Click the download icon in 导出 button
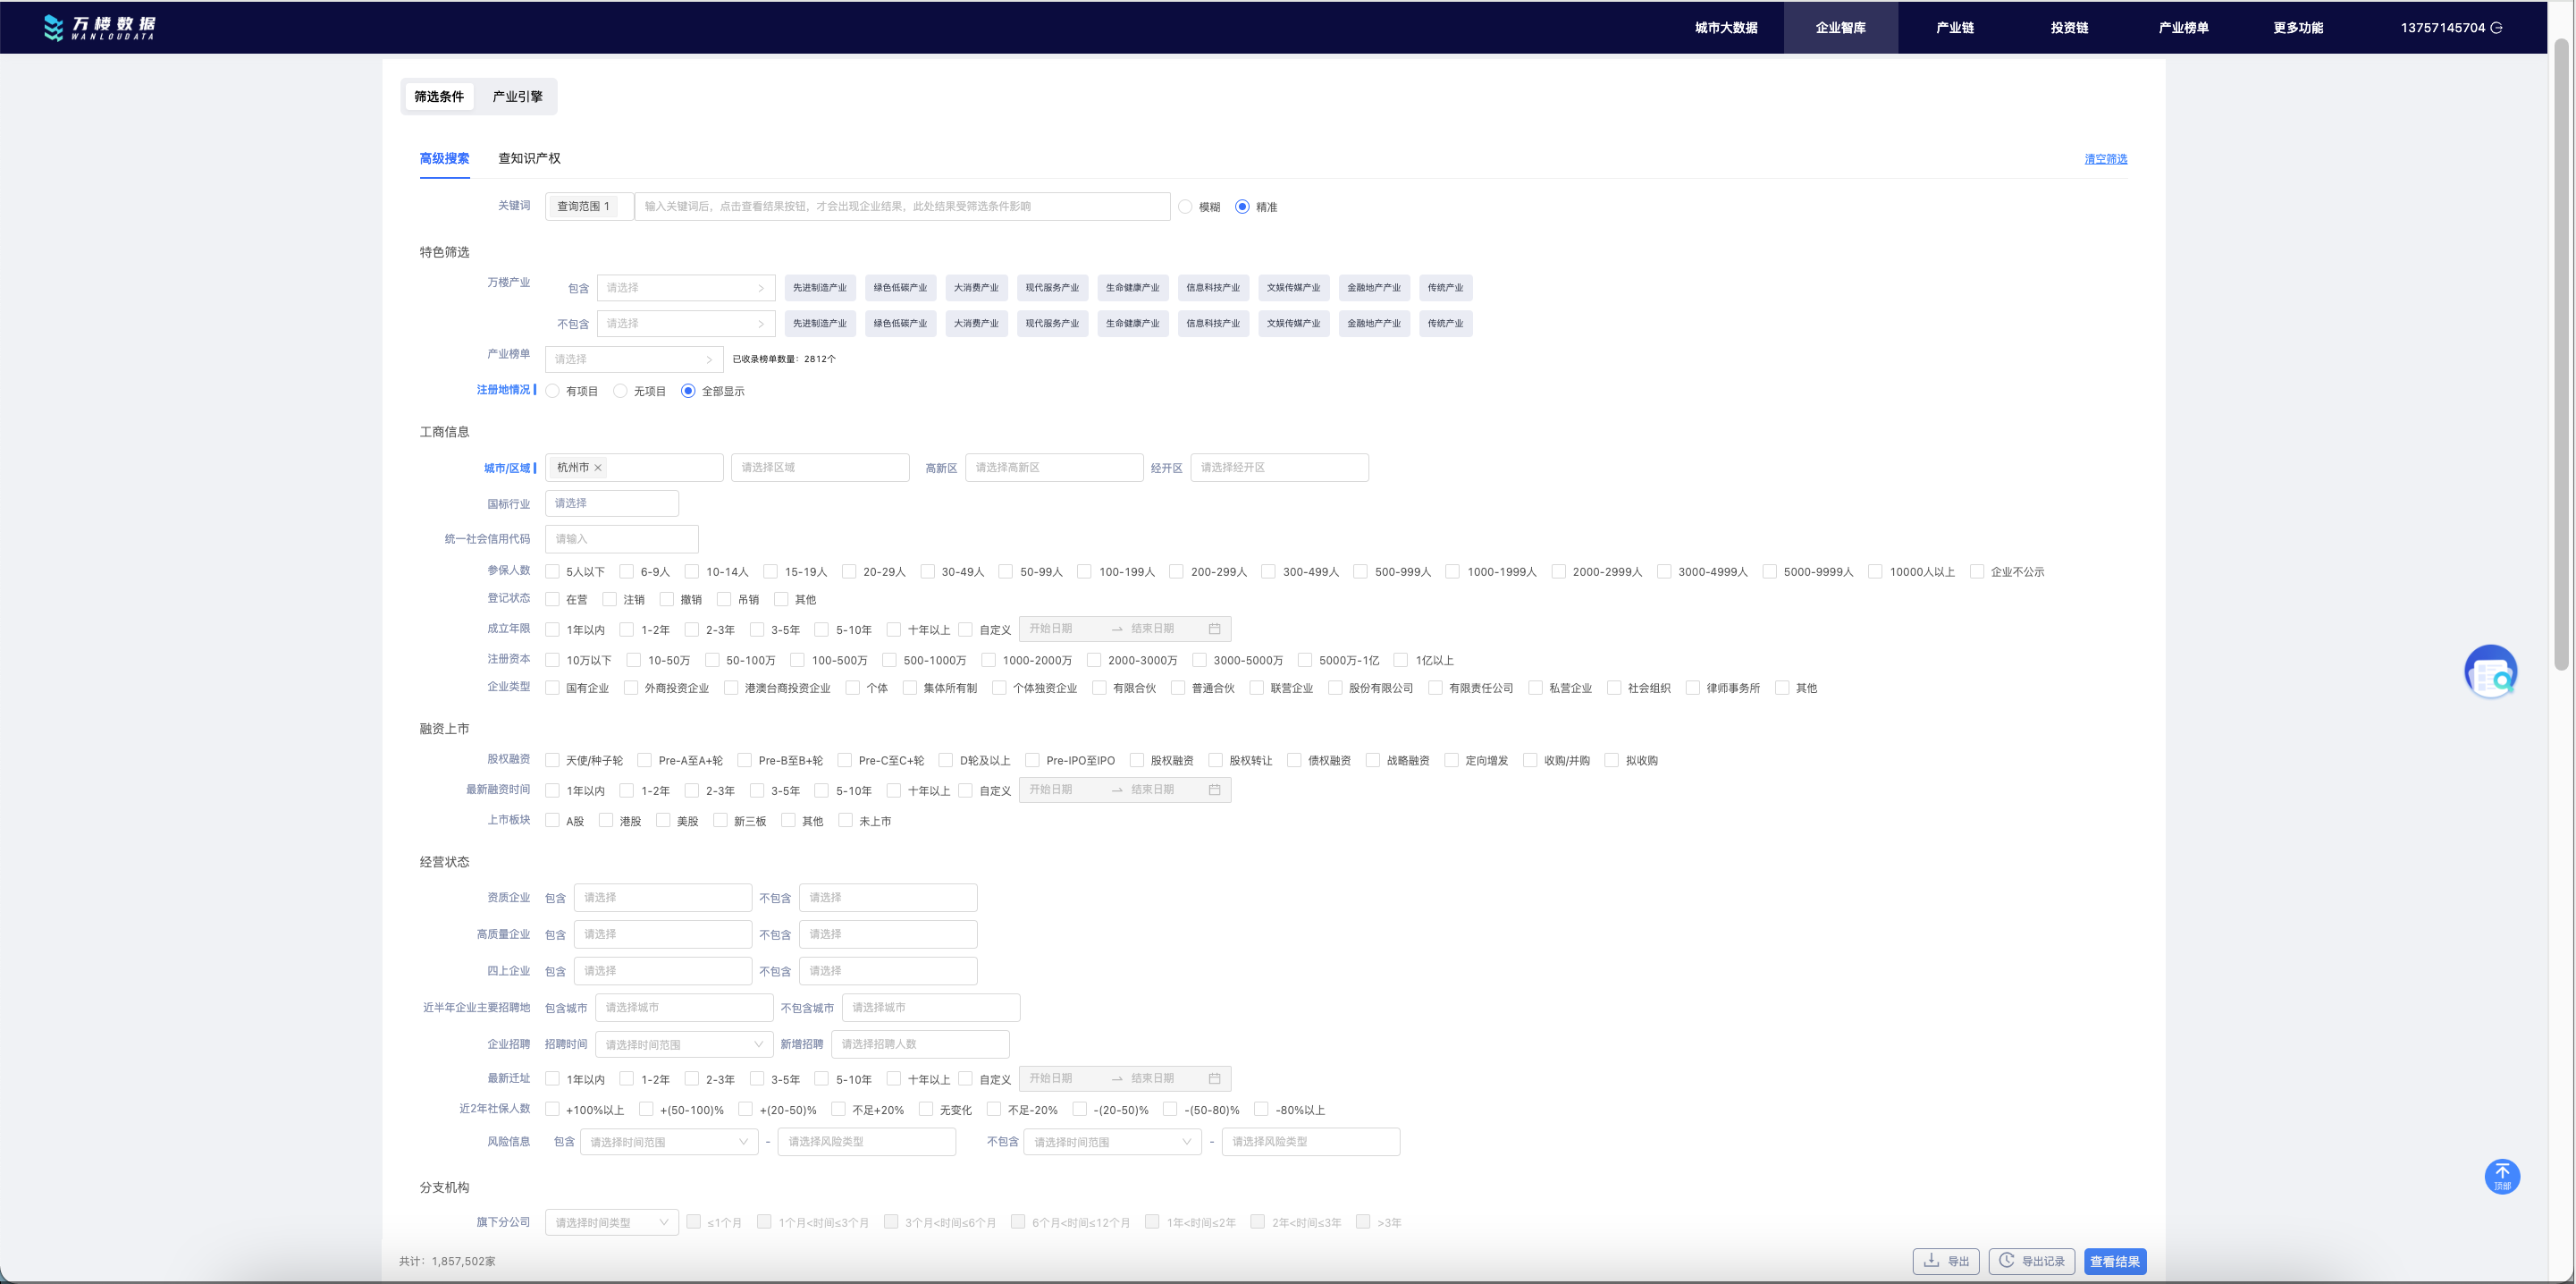 [x=1931, y=1261]
